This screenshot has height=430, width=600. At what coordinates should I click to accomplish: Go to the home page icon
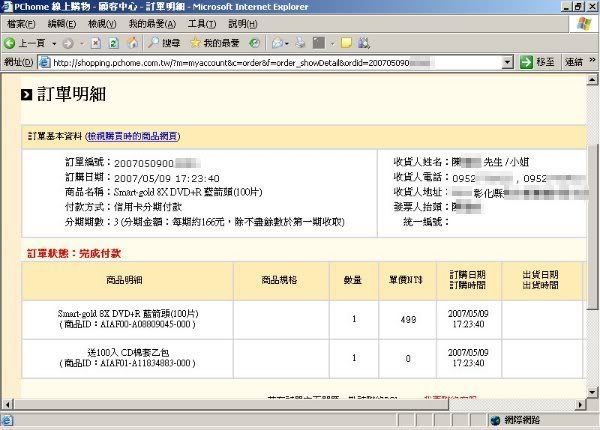132,43
